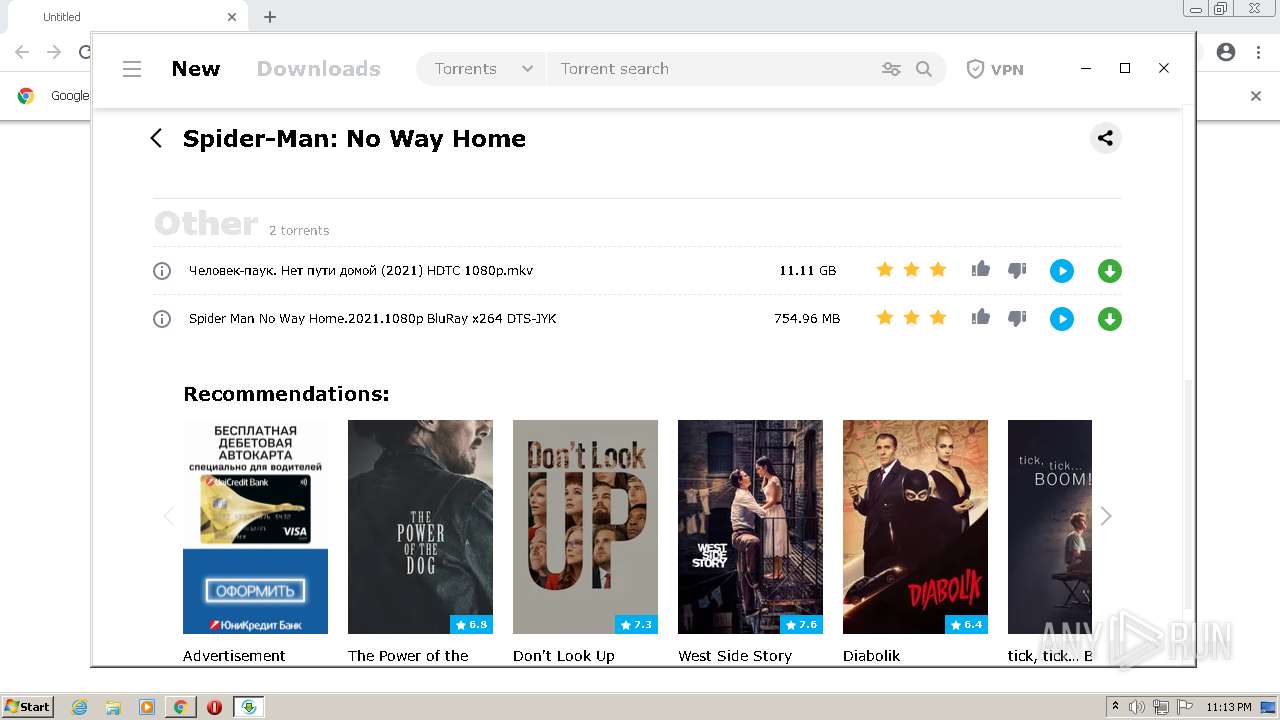Click star rating of 754.96 MB torrent
The height and width of the screenshot is (720, 1280).
pyautogui.click(x=911, y=318)
